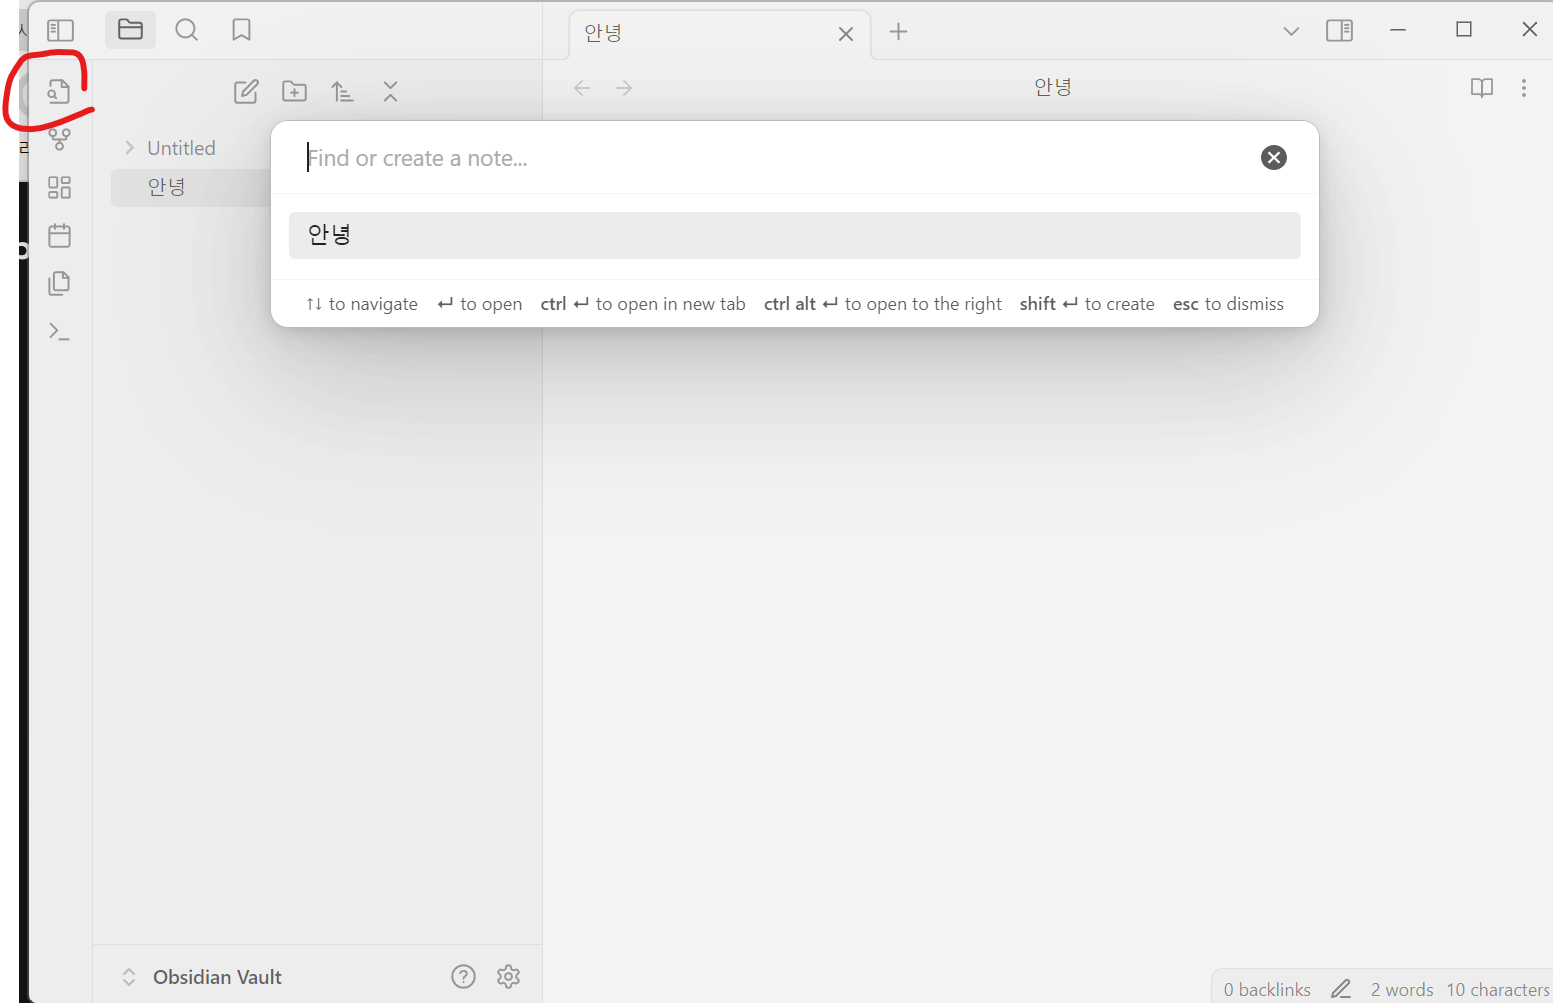The image size is (1553, 1003).
Task: Create a new note icon
Action: (x=246, y=92)
